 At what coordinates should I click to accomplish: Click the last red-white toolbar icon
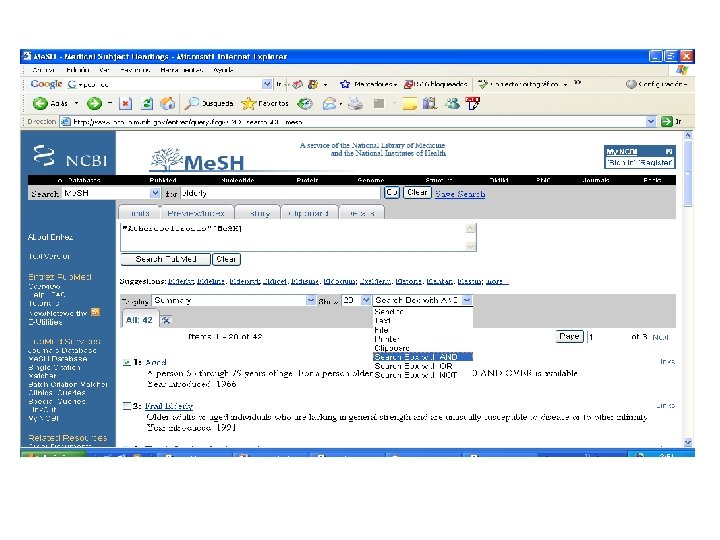tap(473, 104)
